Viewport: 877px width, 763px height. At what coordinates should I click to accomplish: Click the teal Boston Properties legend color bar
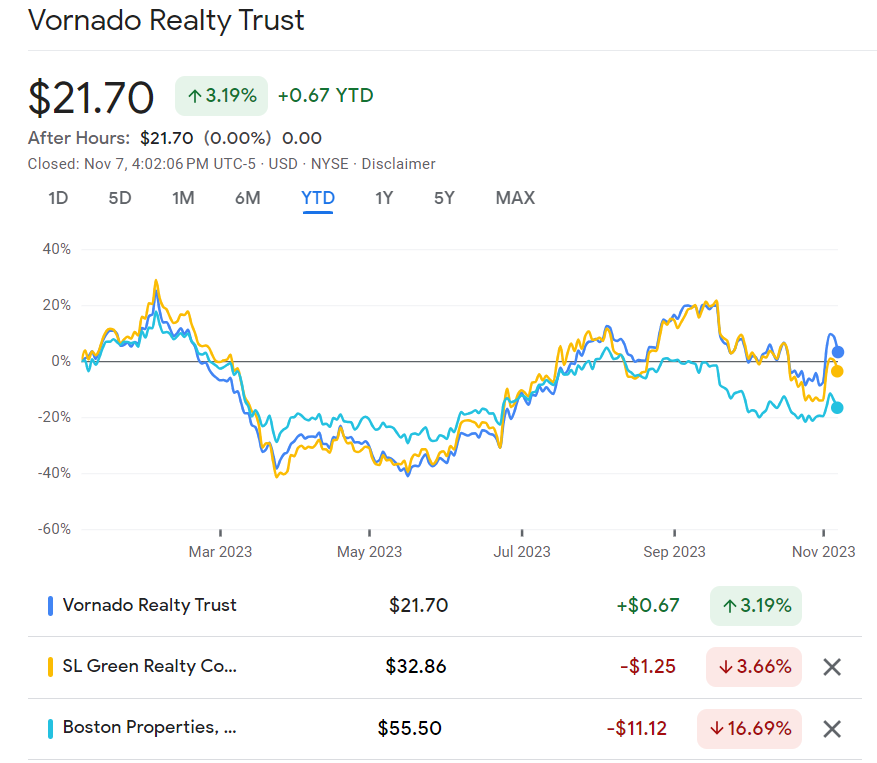[50, 728]
